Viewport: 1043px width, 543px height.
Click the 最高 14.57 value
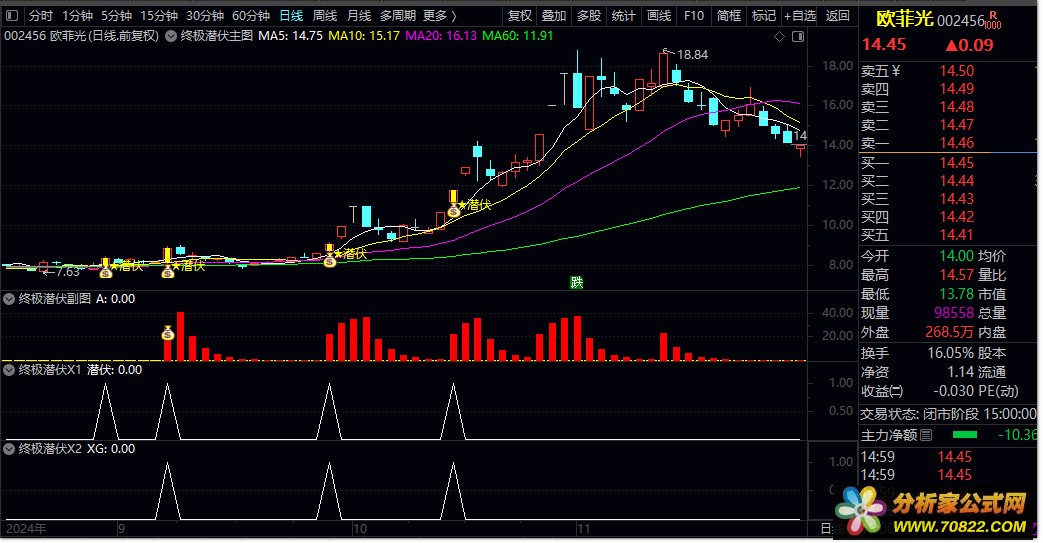[957, 275]
